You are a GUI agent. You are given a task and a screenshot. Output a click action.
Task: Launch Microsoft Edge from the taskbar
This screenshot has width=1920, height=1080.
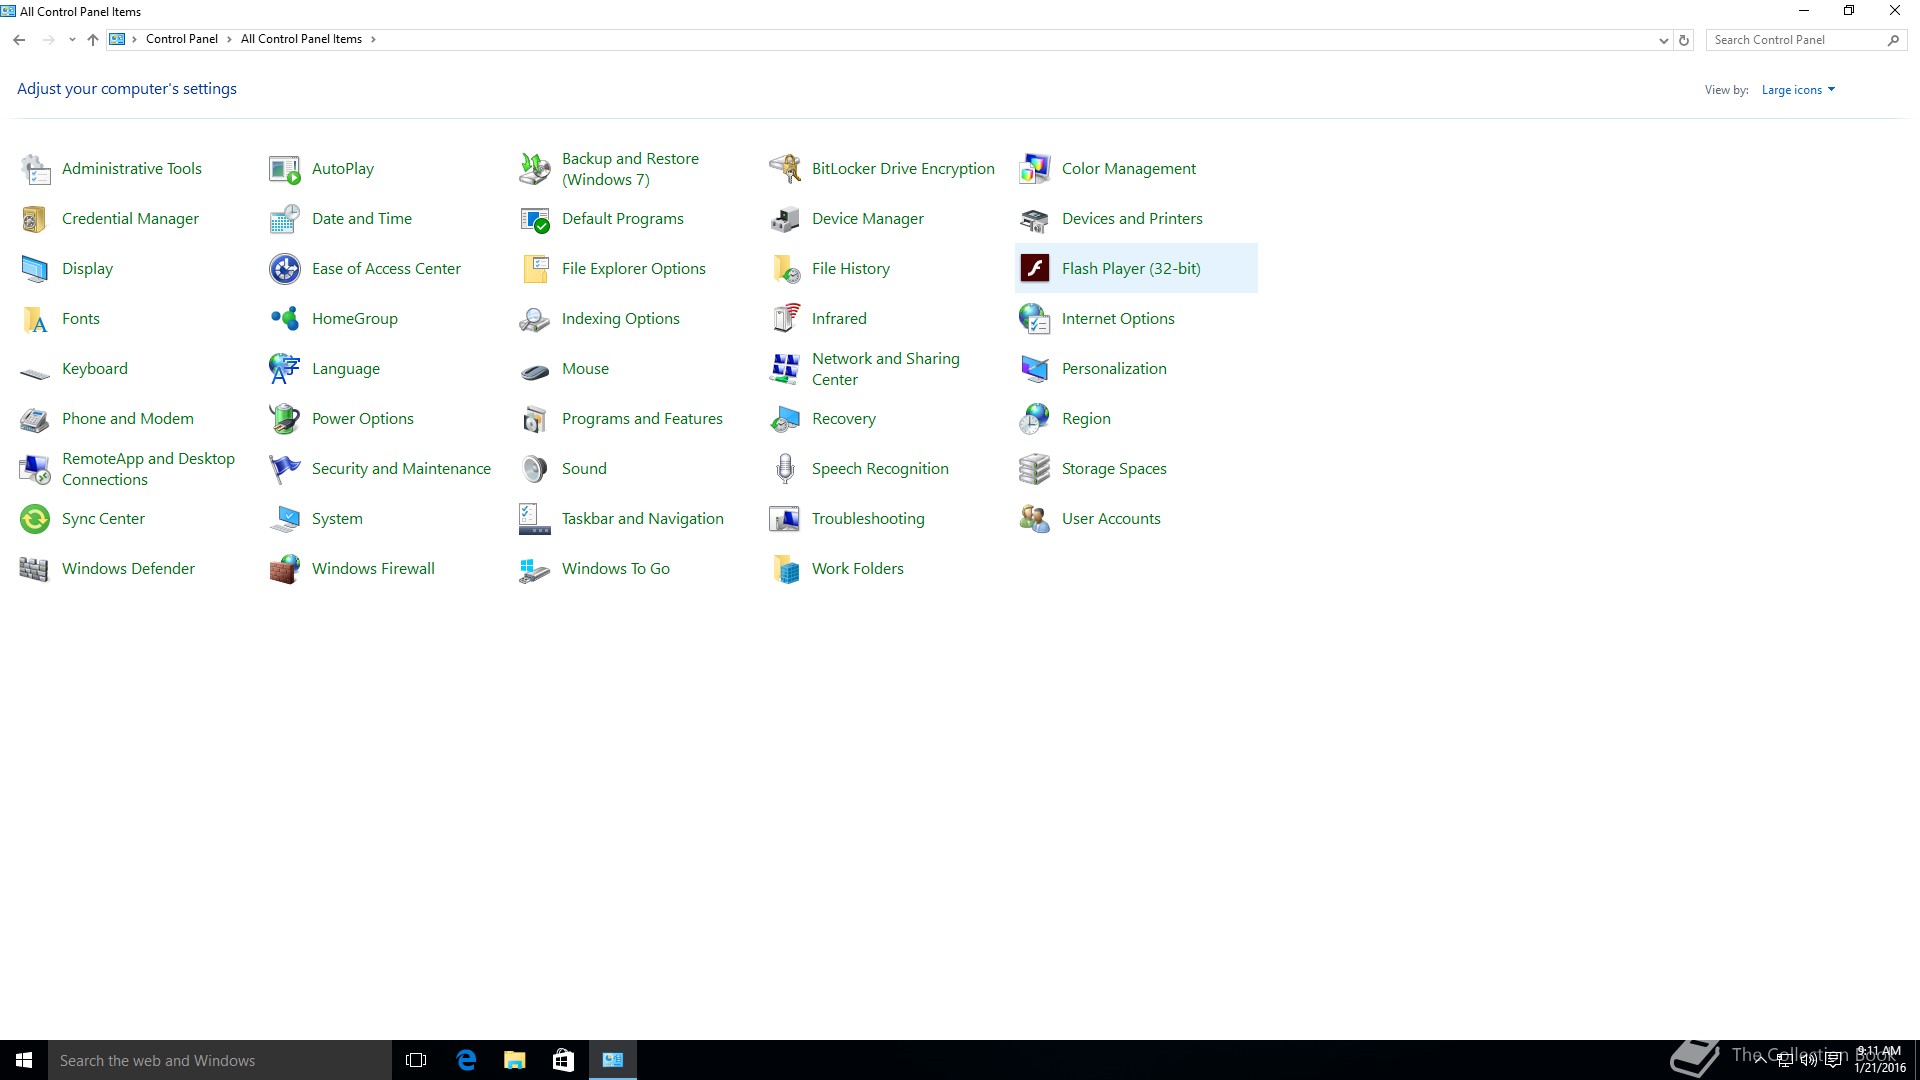[x=466, y=1060]
